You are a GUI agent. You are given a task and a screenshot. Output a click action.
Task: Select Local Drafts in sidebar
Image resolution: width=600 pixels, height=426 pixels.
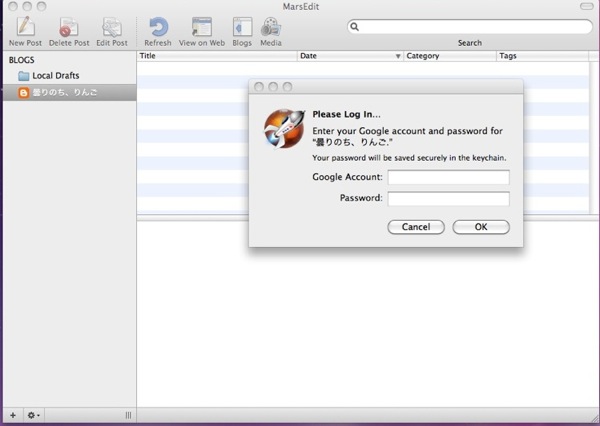(70, 76)
